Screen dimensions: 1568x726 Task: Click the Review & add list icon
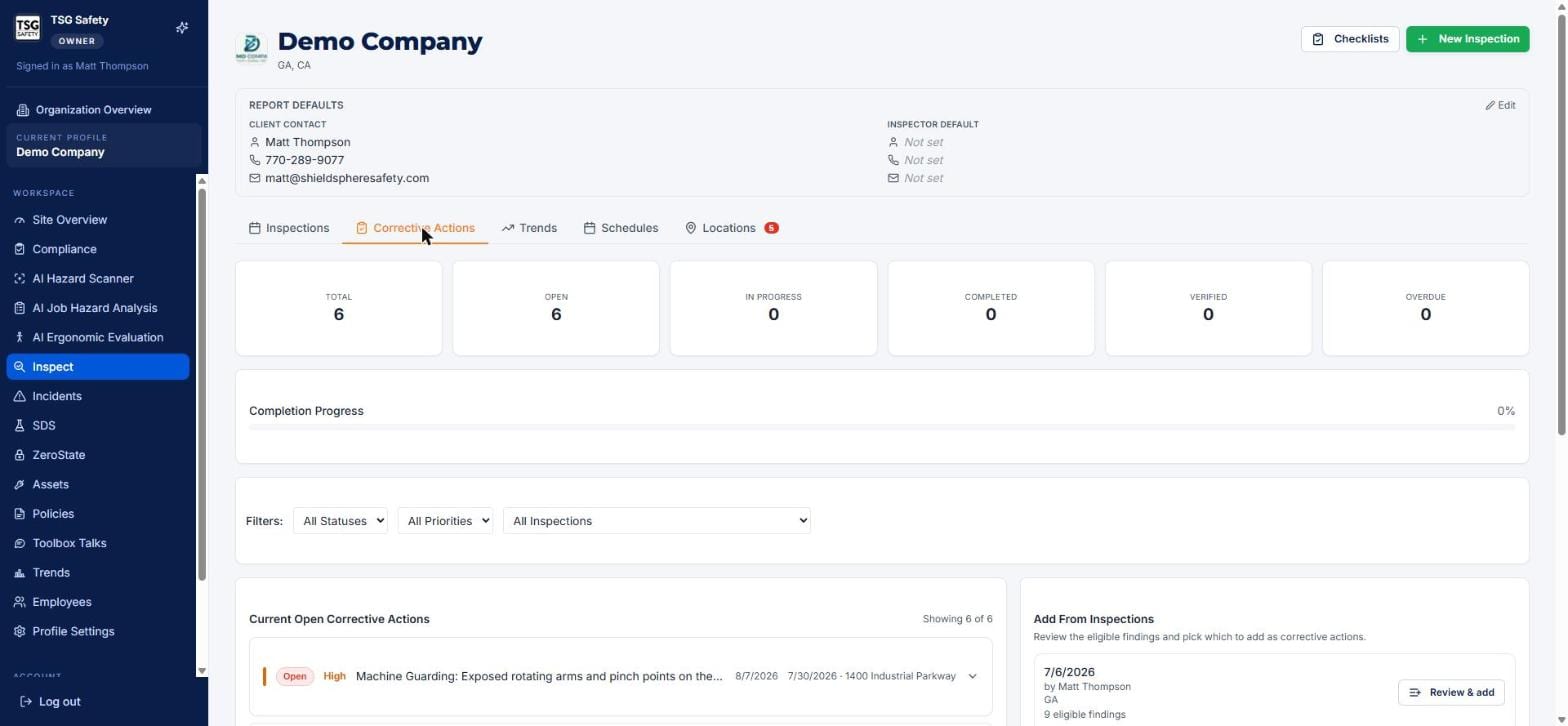point(1415,692)
